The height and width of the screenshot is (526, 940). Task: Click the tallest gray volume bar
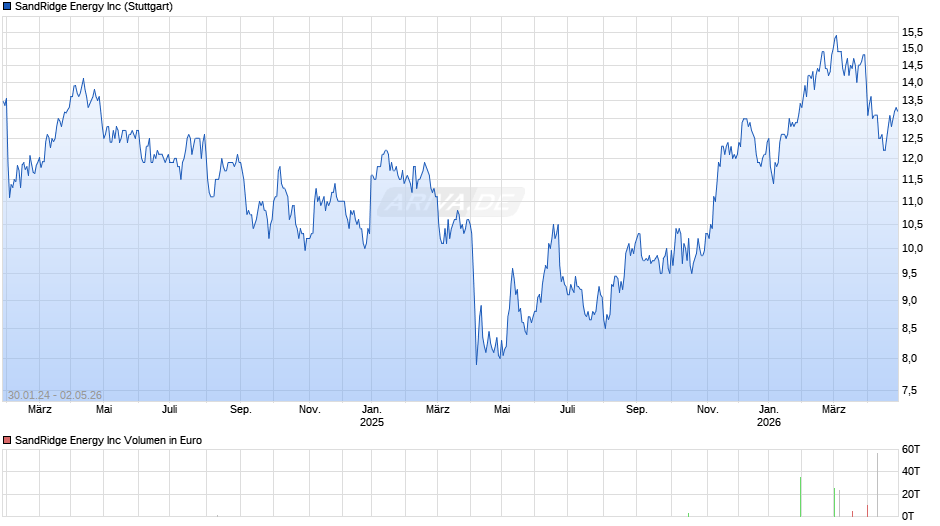877,485
